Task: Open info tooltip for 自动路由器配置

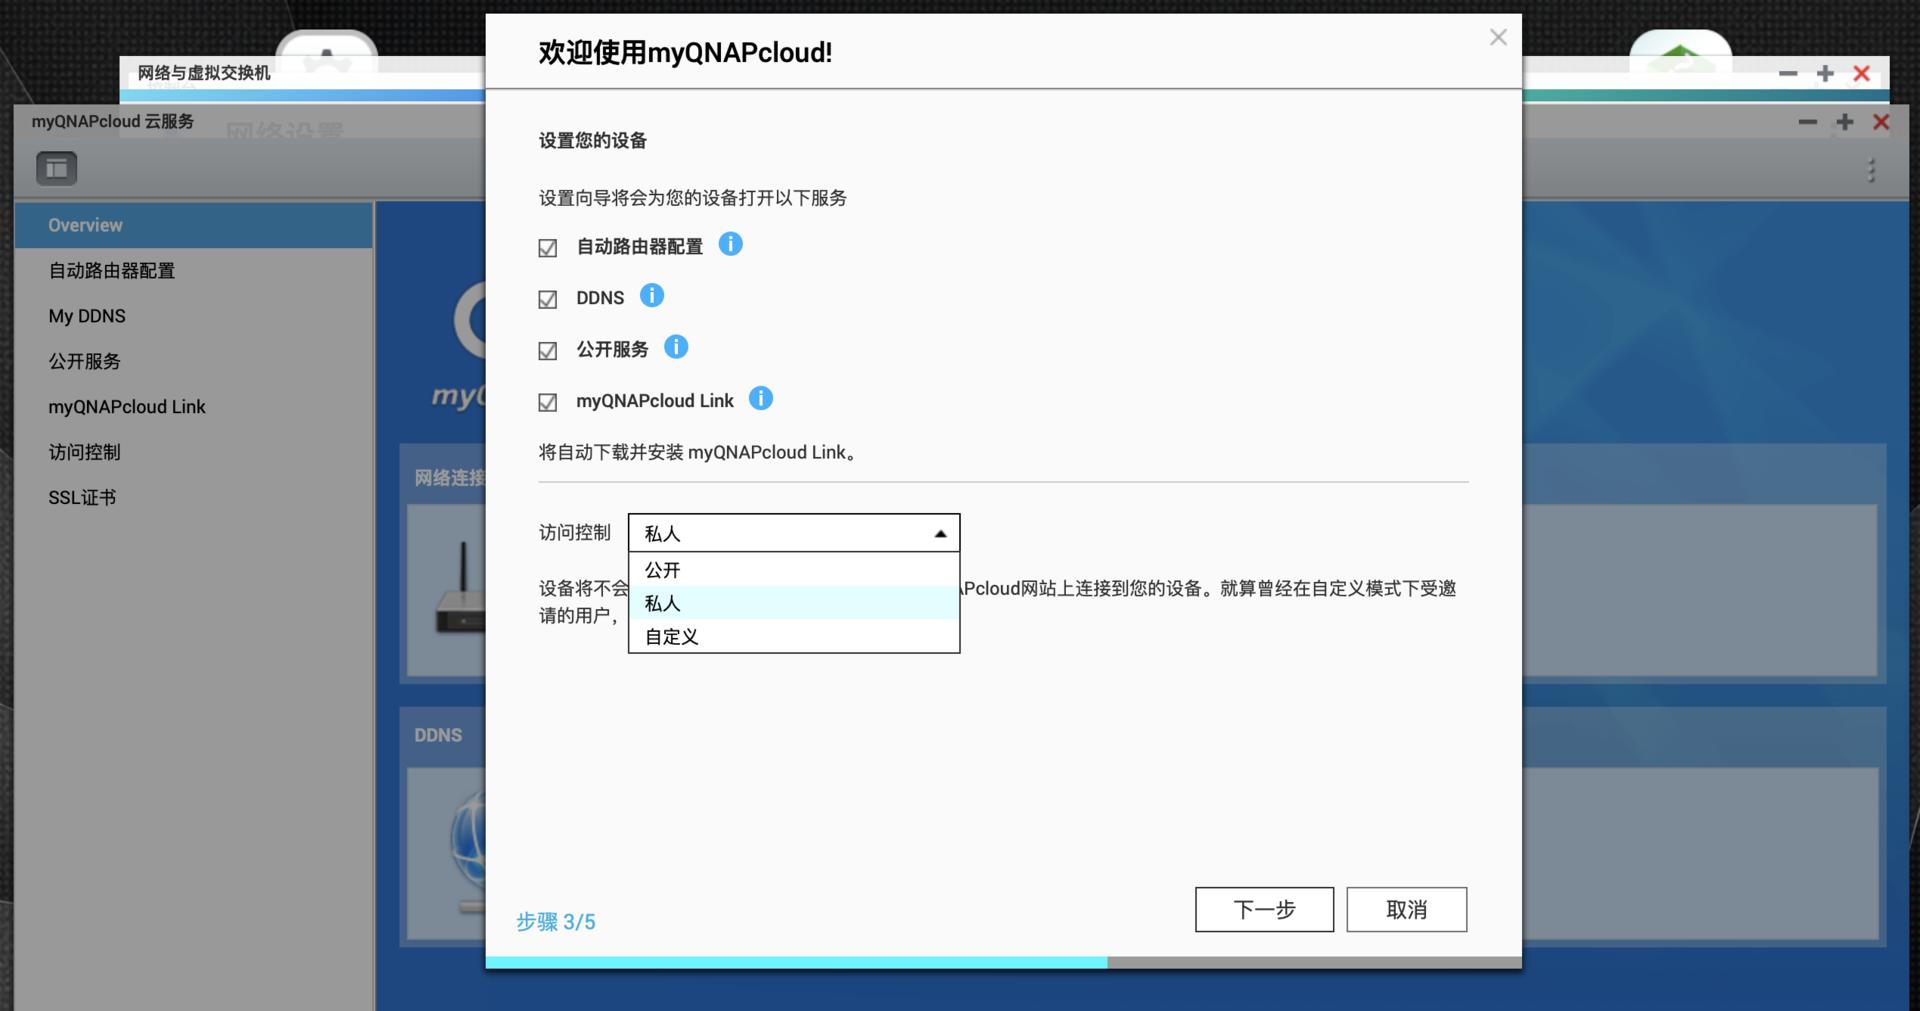Action: [x=731, y=245]
